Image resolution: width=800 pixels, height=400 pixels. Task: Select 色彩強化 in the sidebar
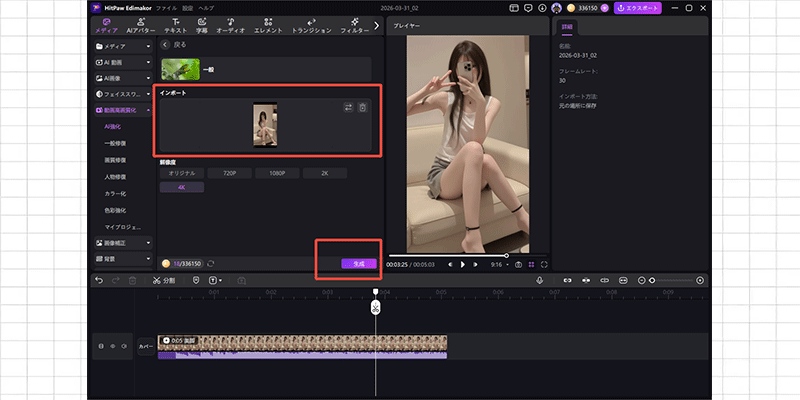tap(115, 210)
